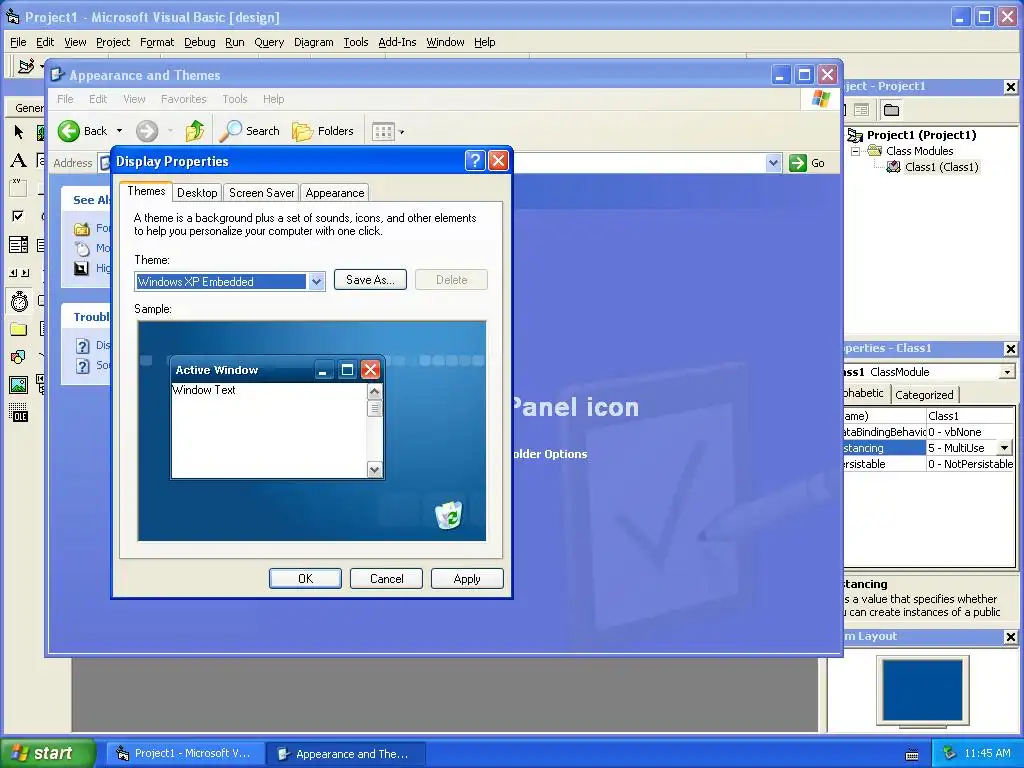Open the Instancing MultiUse value dropdown
The height and width of the screenshot is (768, 1024).
click(x=1004, y=448)
